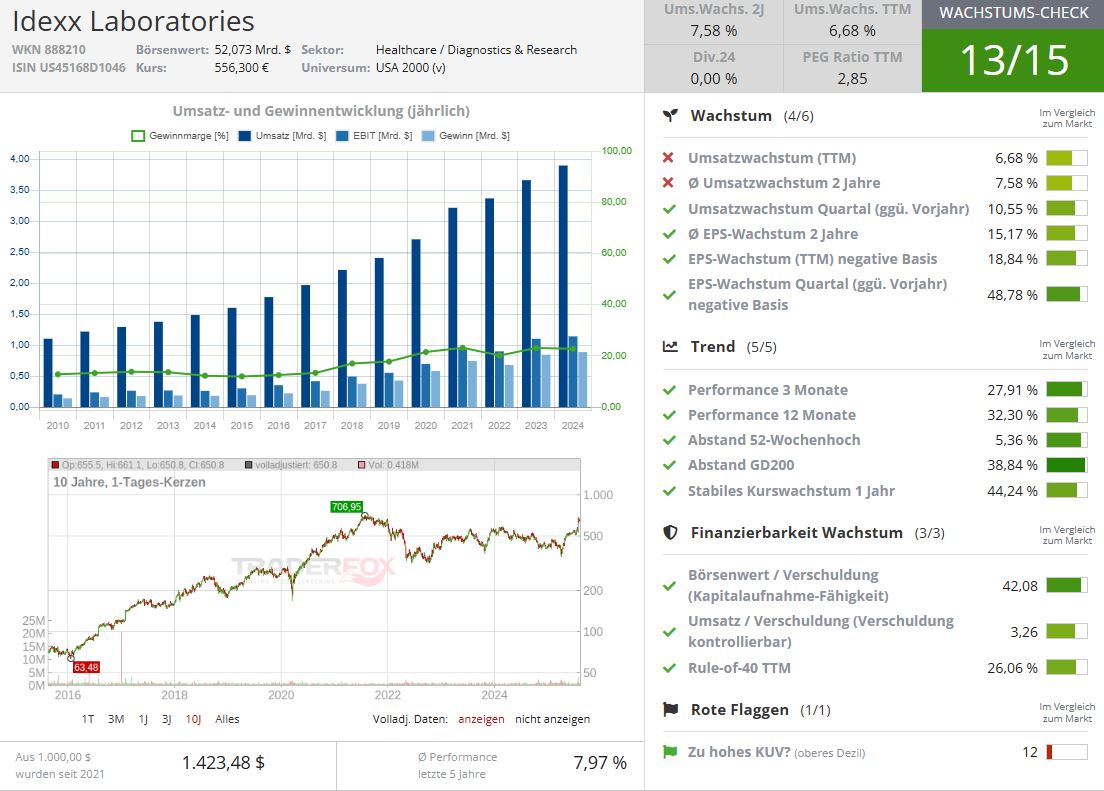Screen dimensions: 1104x791
Task: Click the red comparison bar for Zu hohes KUV
Action: [1067, 752]
